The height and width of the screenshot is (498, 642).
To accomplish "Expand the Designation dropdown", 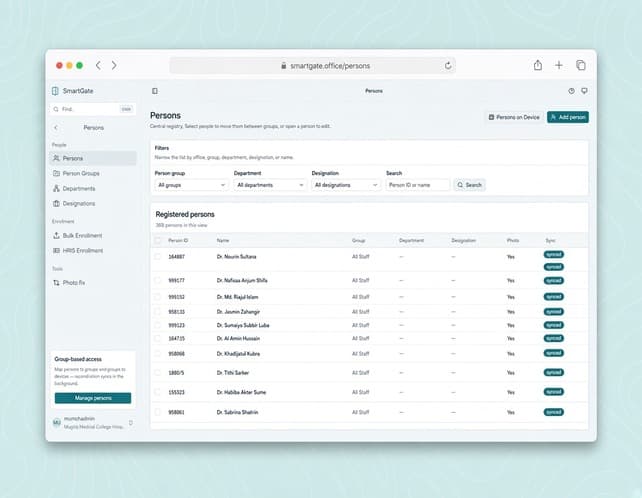I will point(346,185).
